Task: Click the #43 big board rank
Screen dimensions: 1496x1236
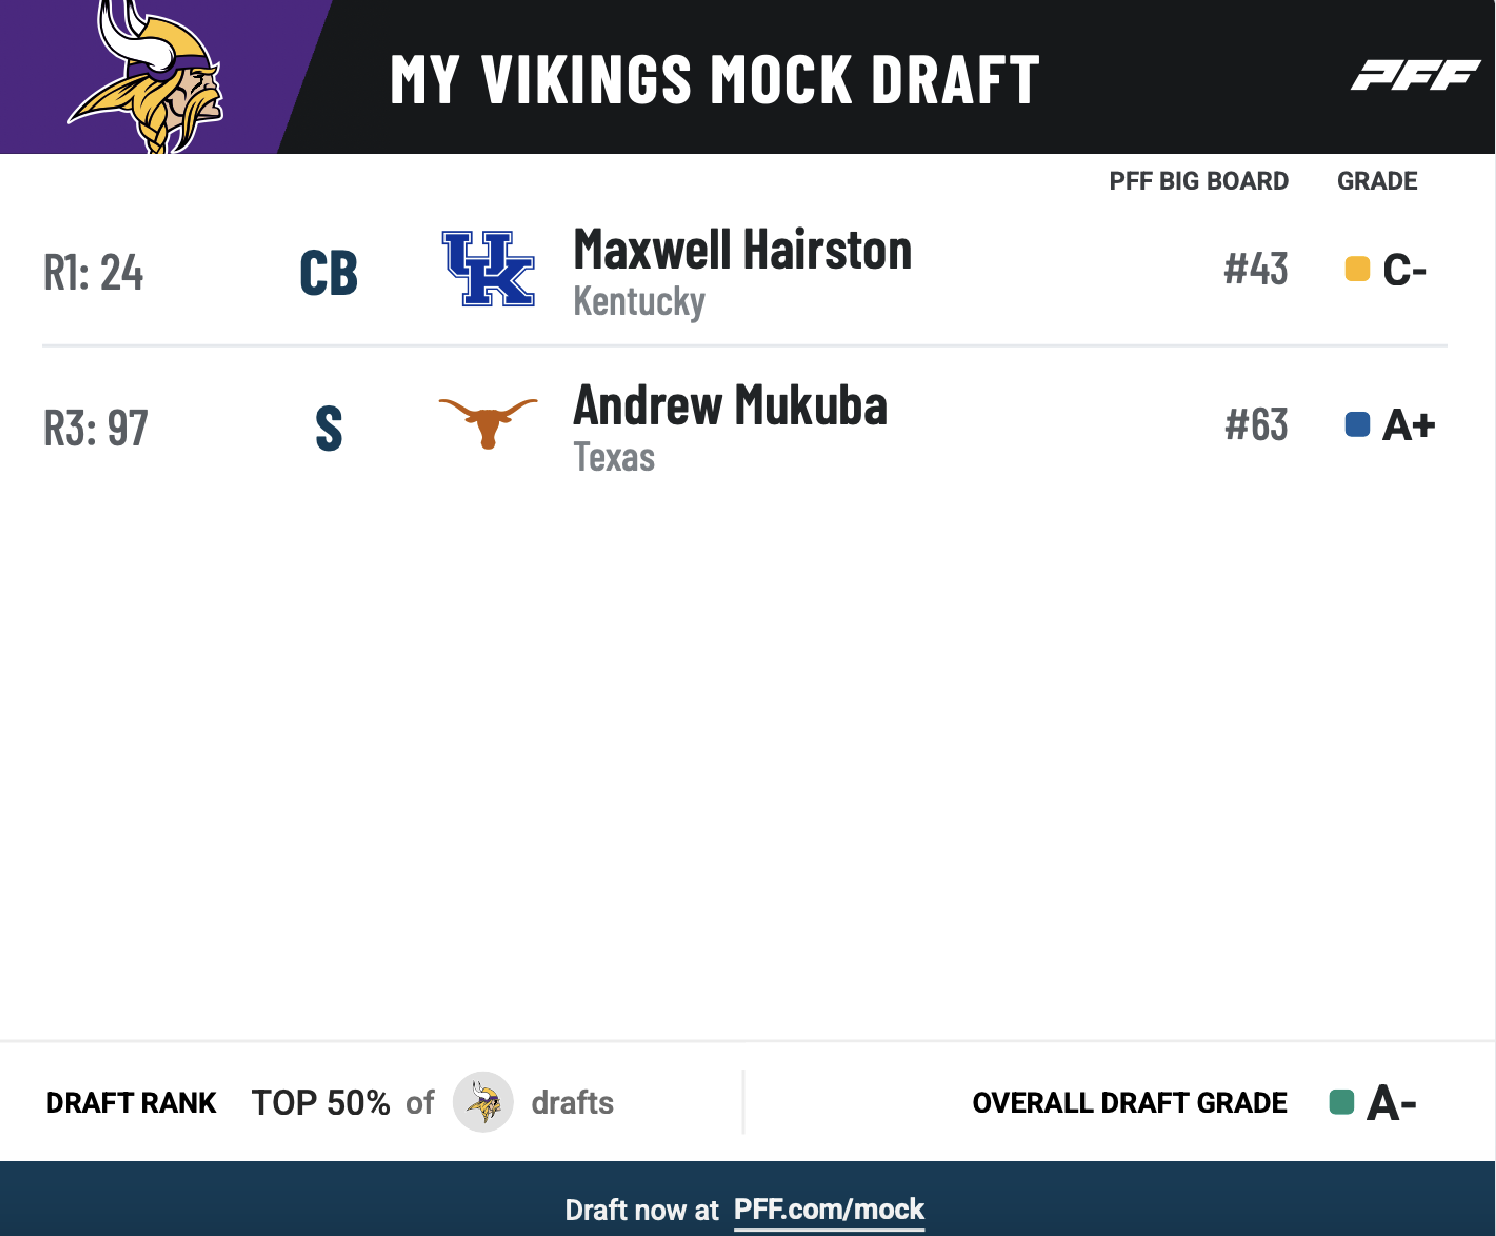Action: [1256, 269]
